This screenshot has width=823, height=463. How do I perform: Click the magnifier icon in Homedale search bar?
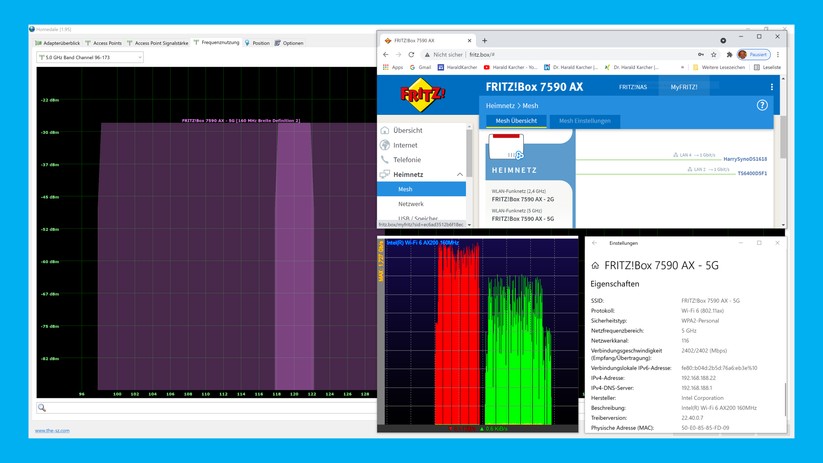[42, 407]
